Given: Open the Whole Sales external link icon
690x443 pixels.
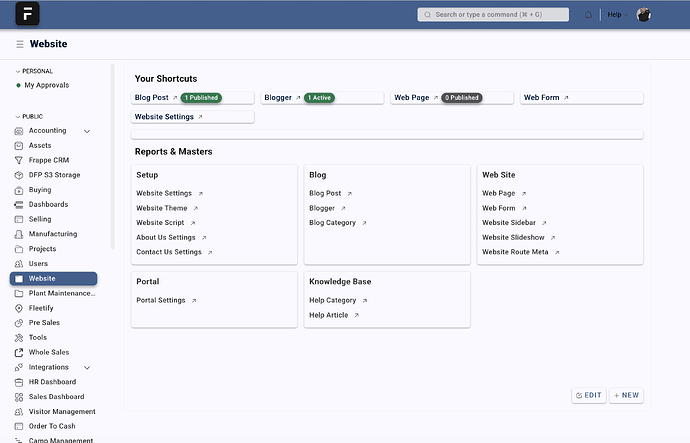Looking at the screenshot, I should (18, 352).
